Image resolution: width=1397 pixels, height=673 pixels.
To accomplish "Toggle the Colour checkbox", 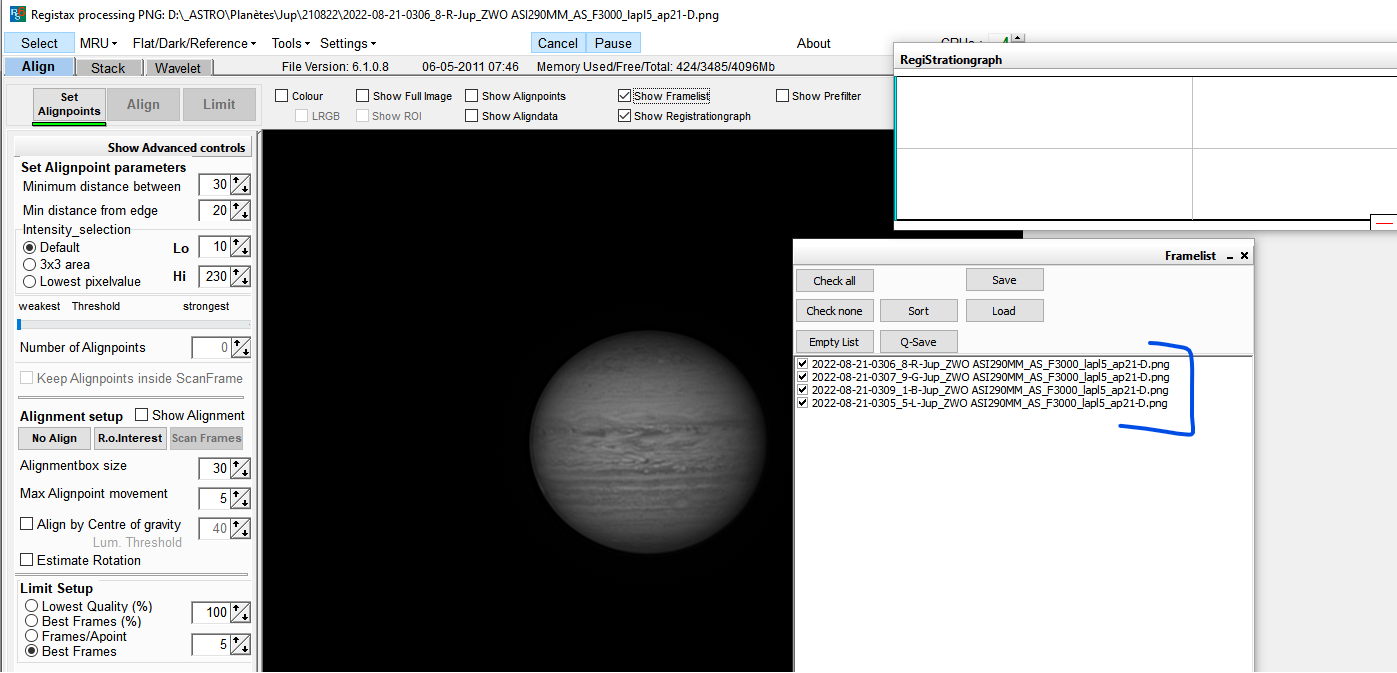I will point(282,96).
